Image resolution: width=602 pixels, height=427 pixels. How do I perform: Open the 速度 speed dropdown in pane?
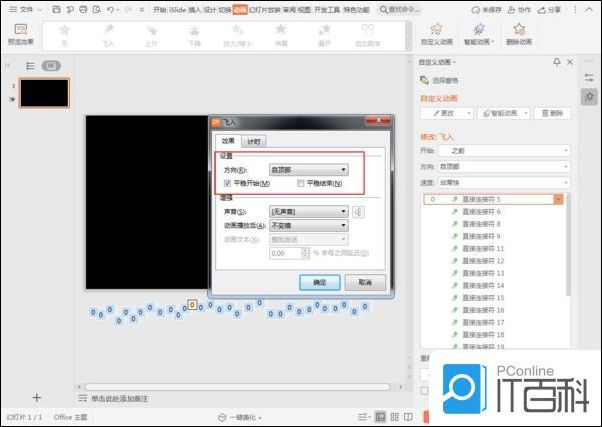[504, 182]
